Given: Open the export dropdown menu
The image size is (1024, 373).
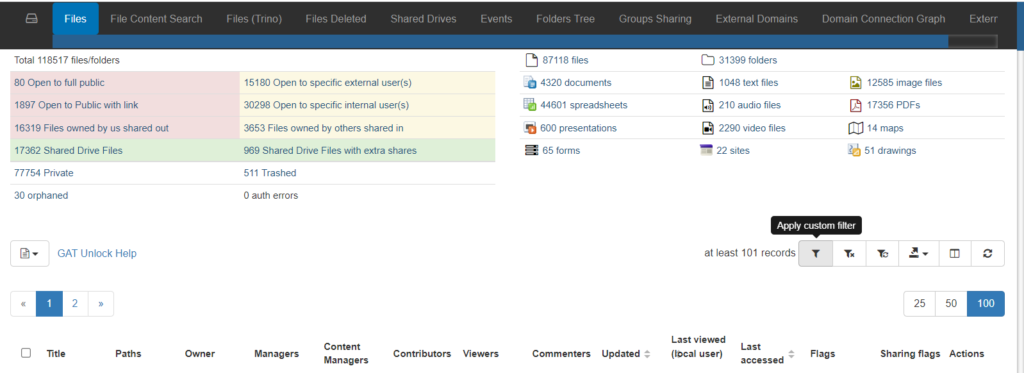Looking at the screenshot, I should pyautogui.click(x=919, y=253).
